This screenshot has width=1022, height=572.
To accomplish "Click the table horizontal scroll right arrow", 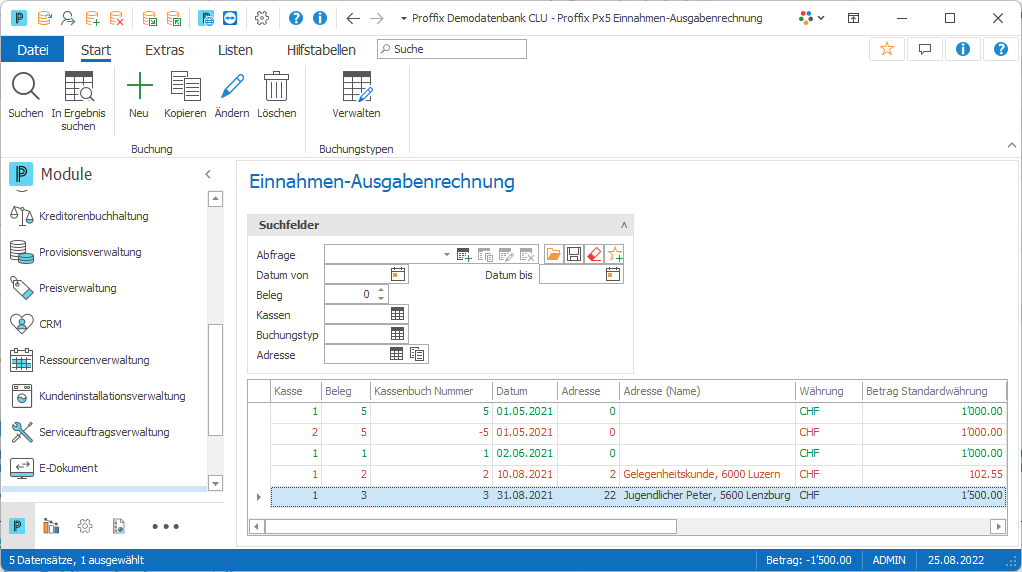I will [998, 526].
